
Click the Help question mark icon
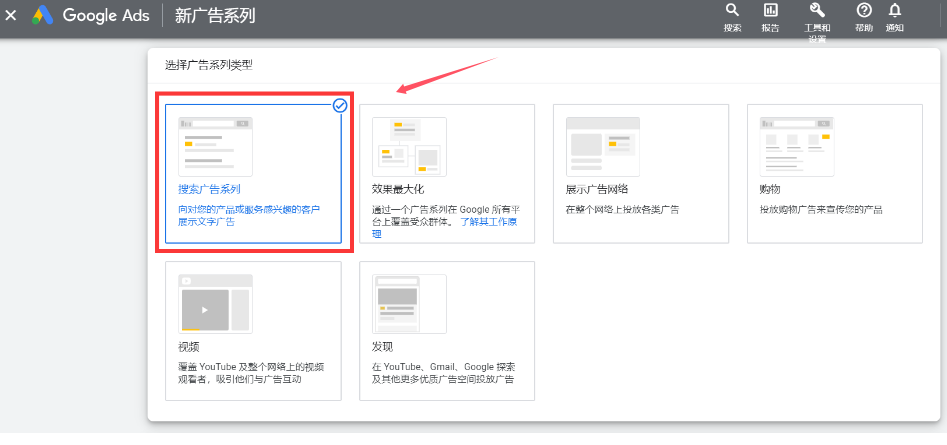click(x=864, y=11)
